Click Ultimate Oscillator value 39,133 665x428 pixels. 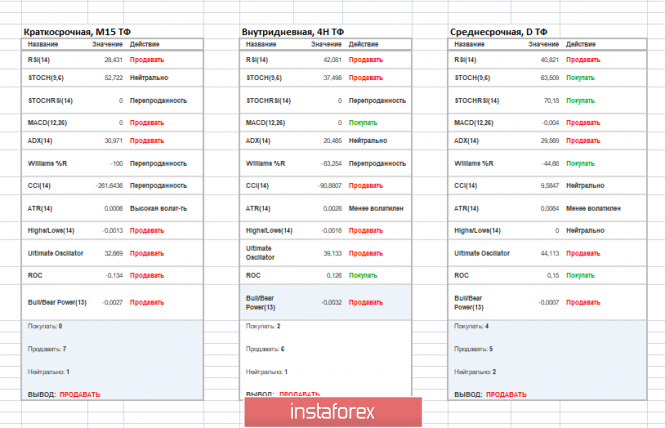click(332, 253)
